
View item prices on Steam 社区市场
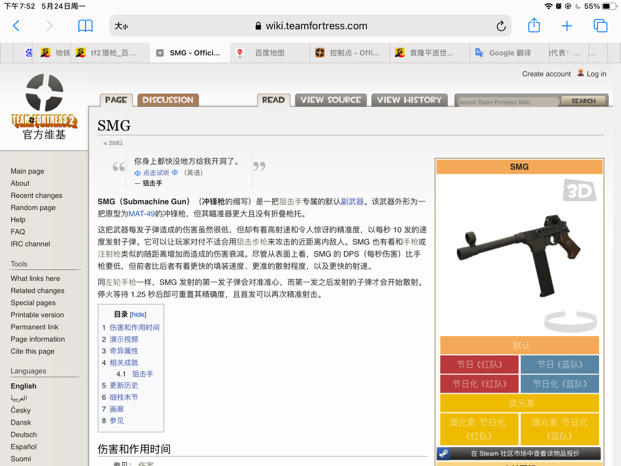click(x=525, y=453)
